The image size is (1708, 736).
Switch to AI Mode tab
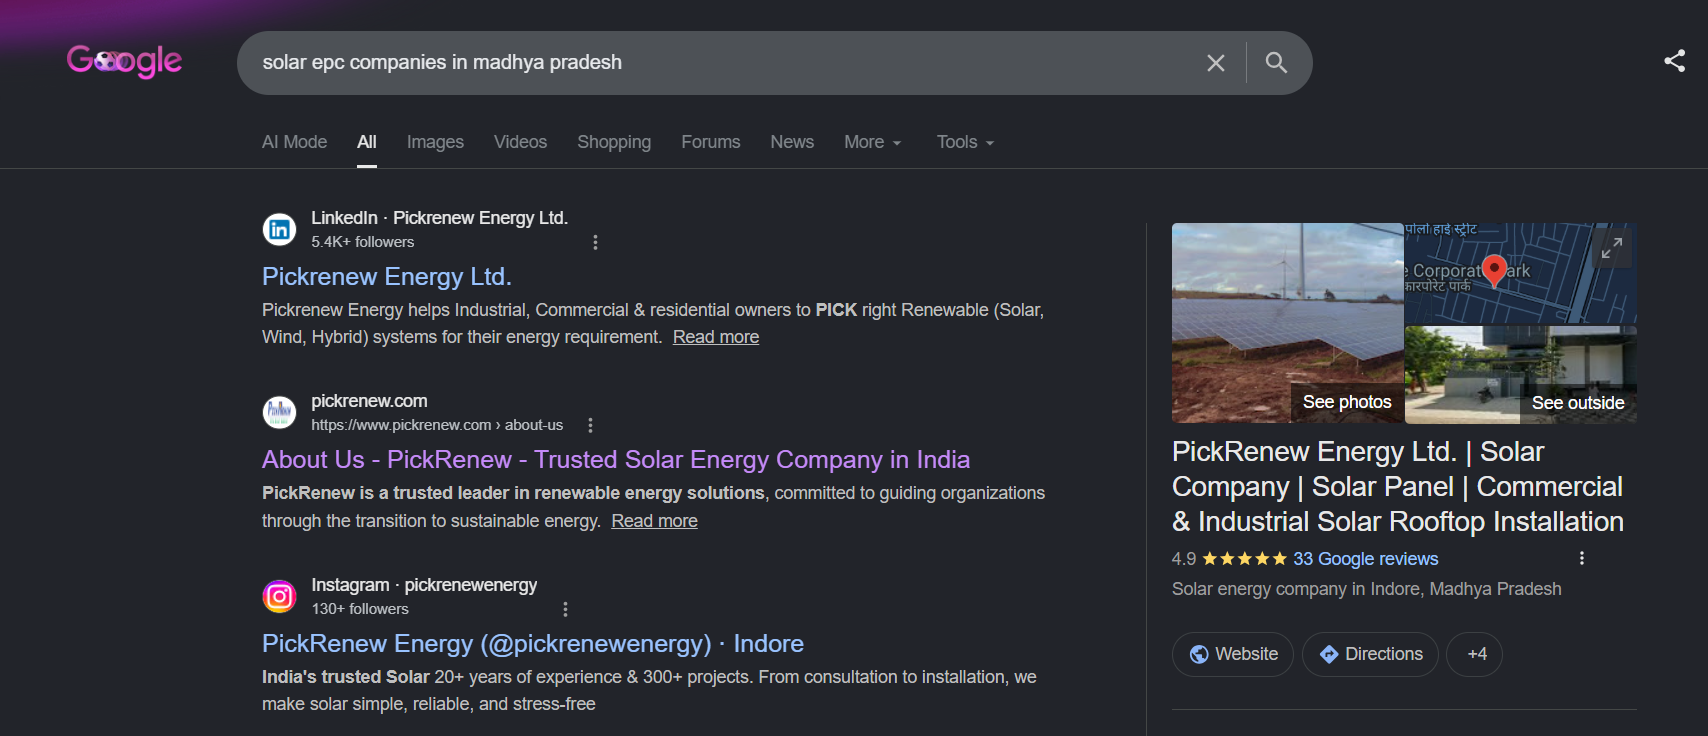(294, 142)
